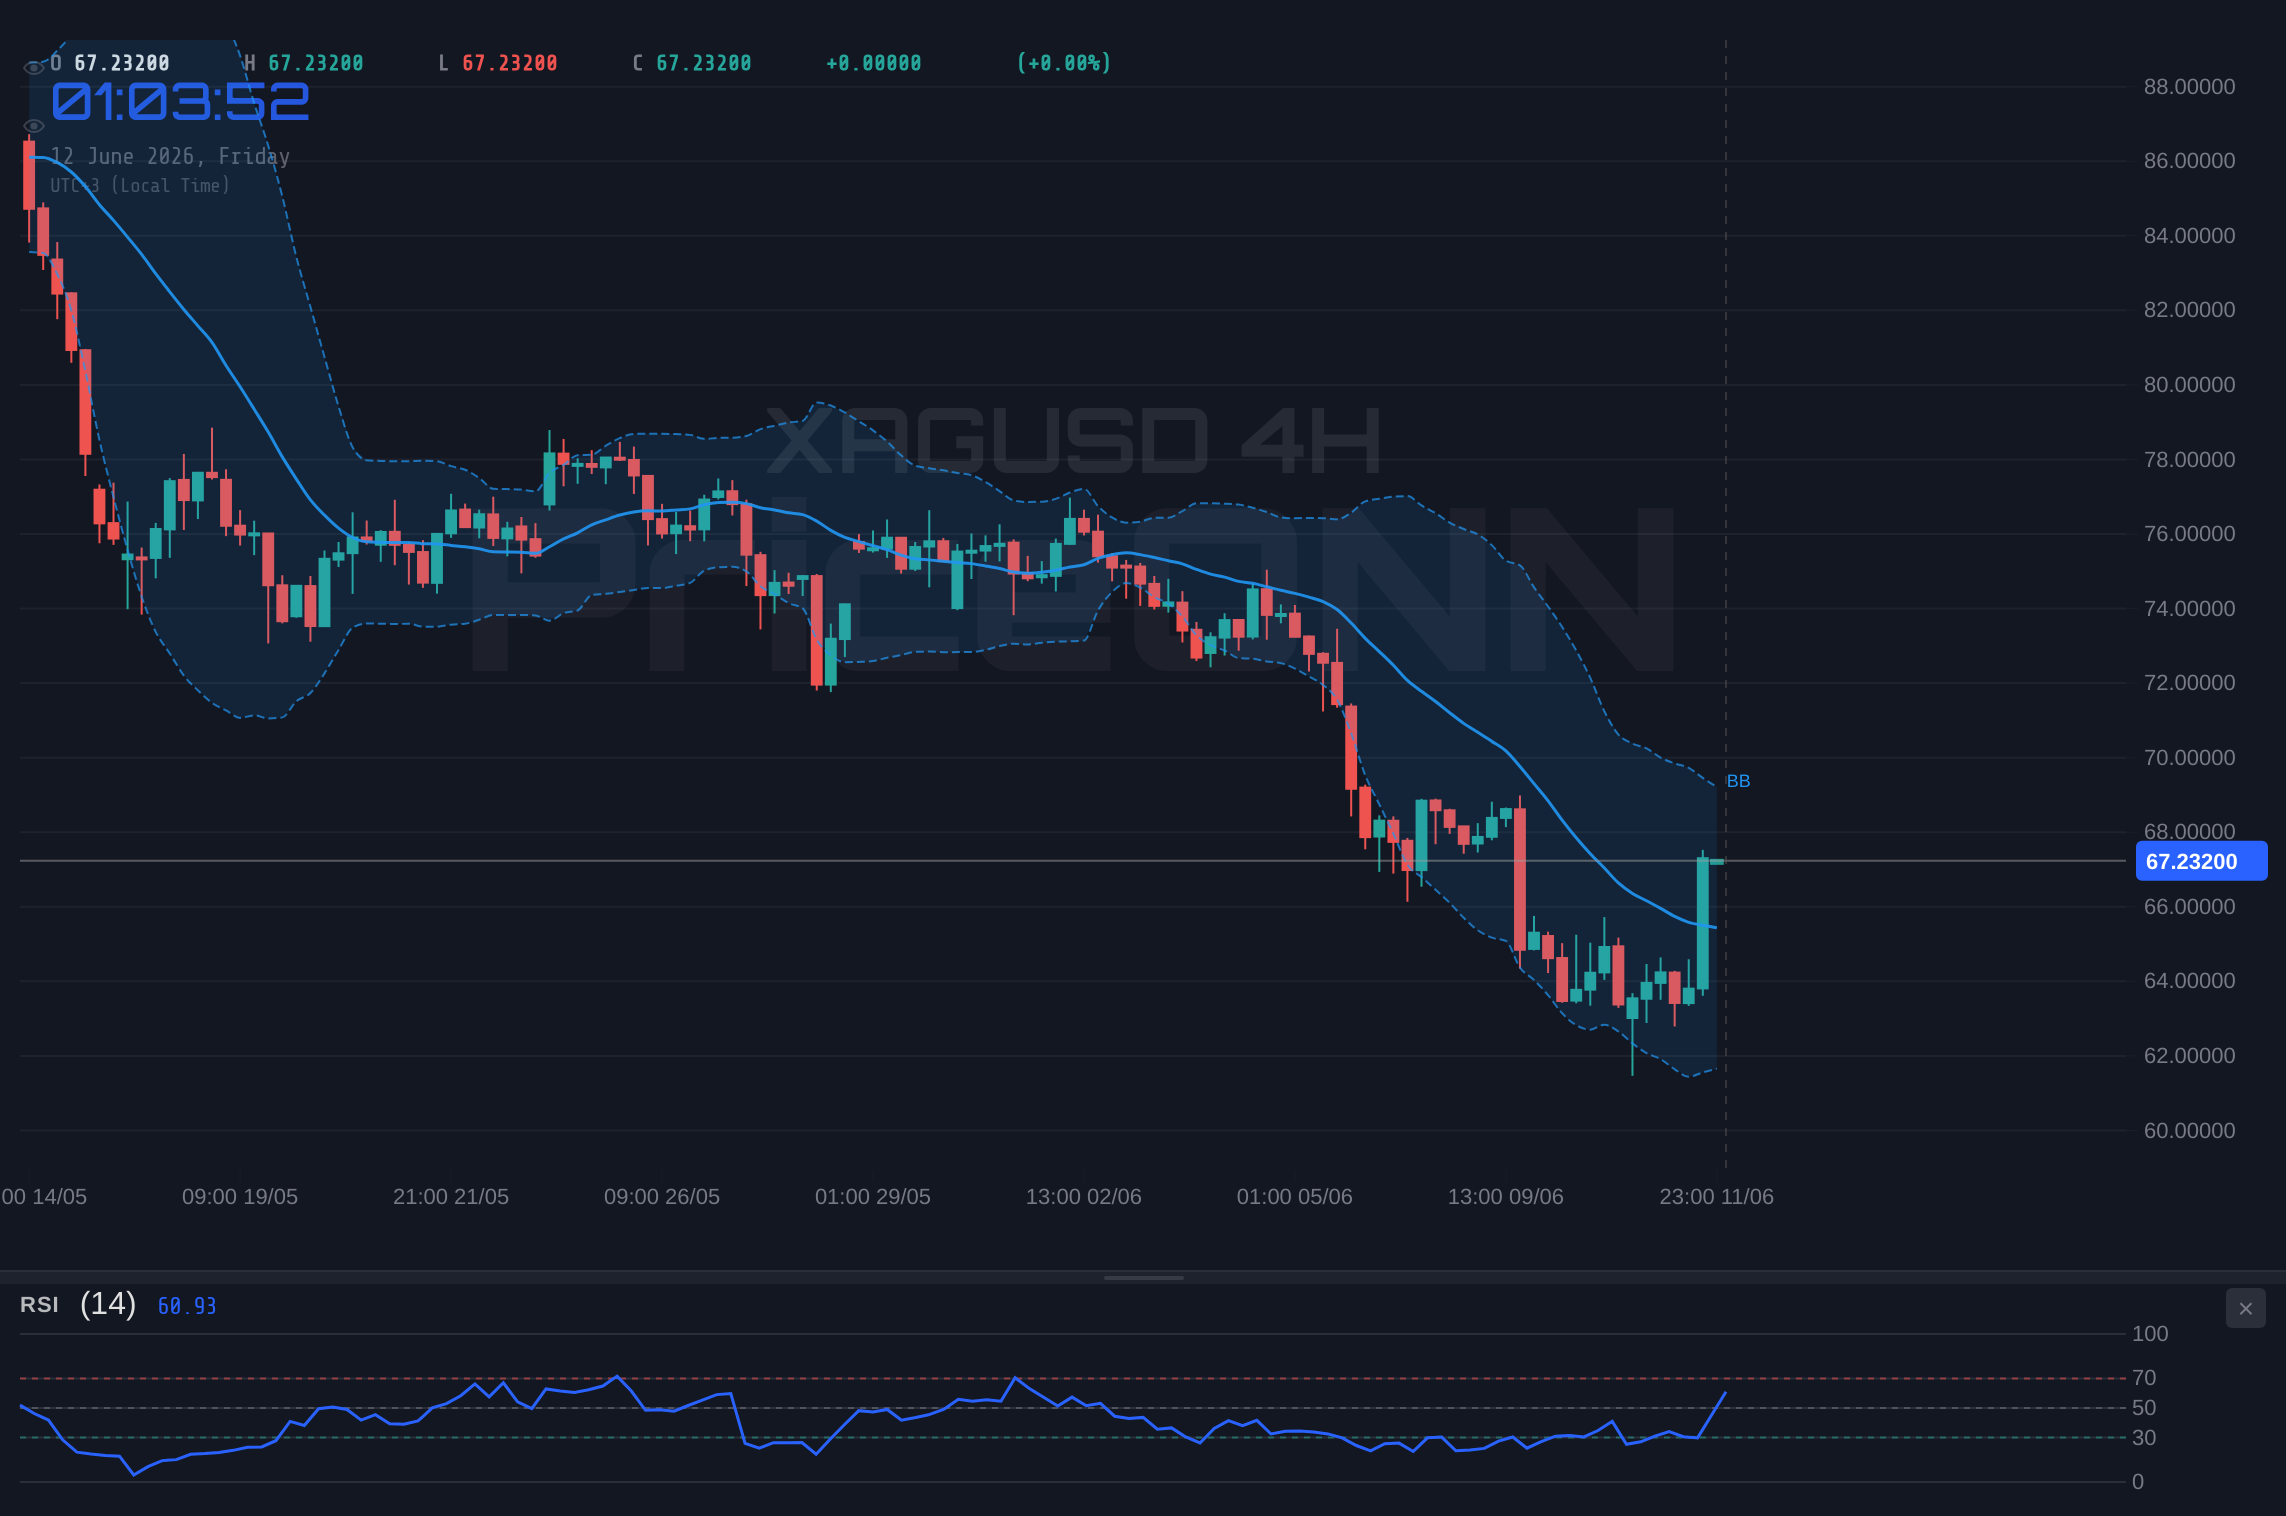Click the 80.00000 price axis label

(x=2189, y=385)
